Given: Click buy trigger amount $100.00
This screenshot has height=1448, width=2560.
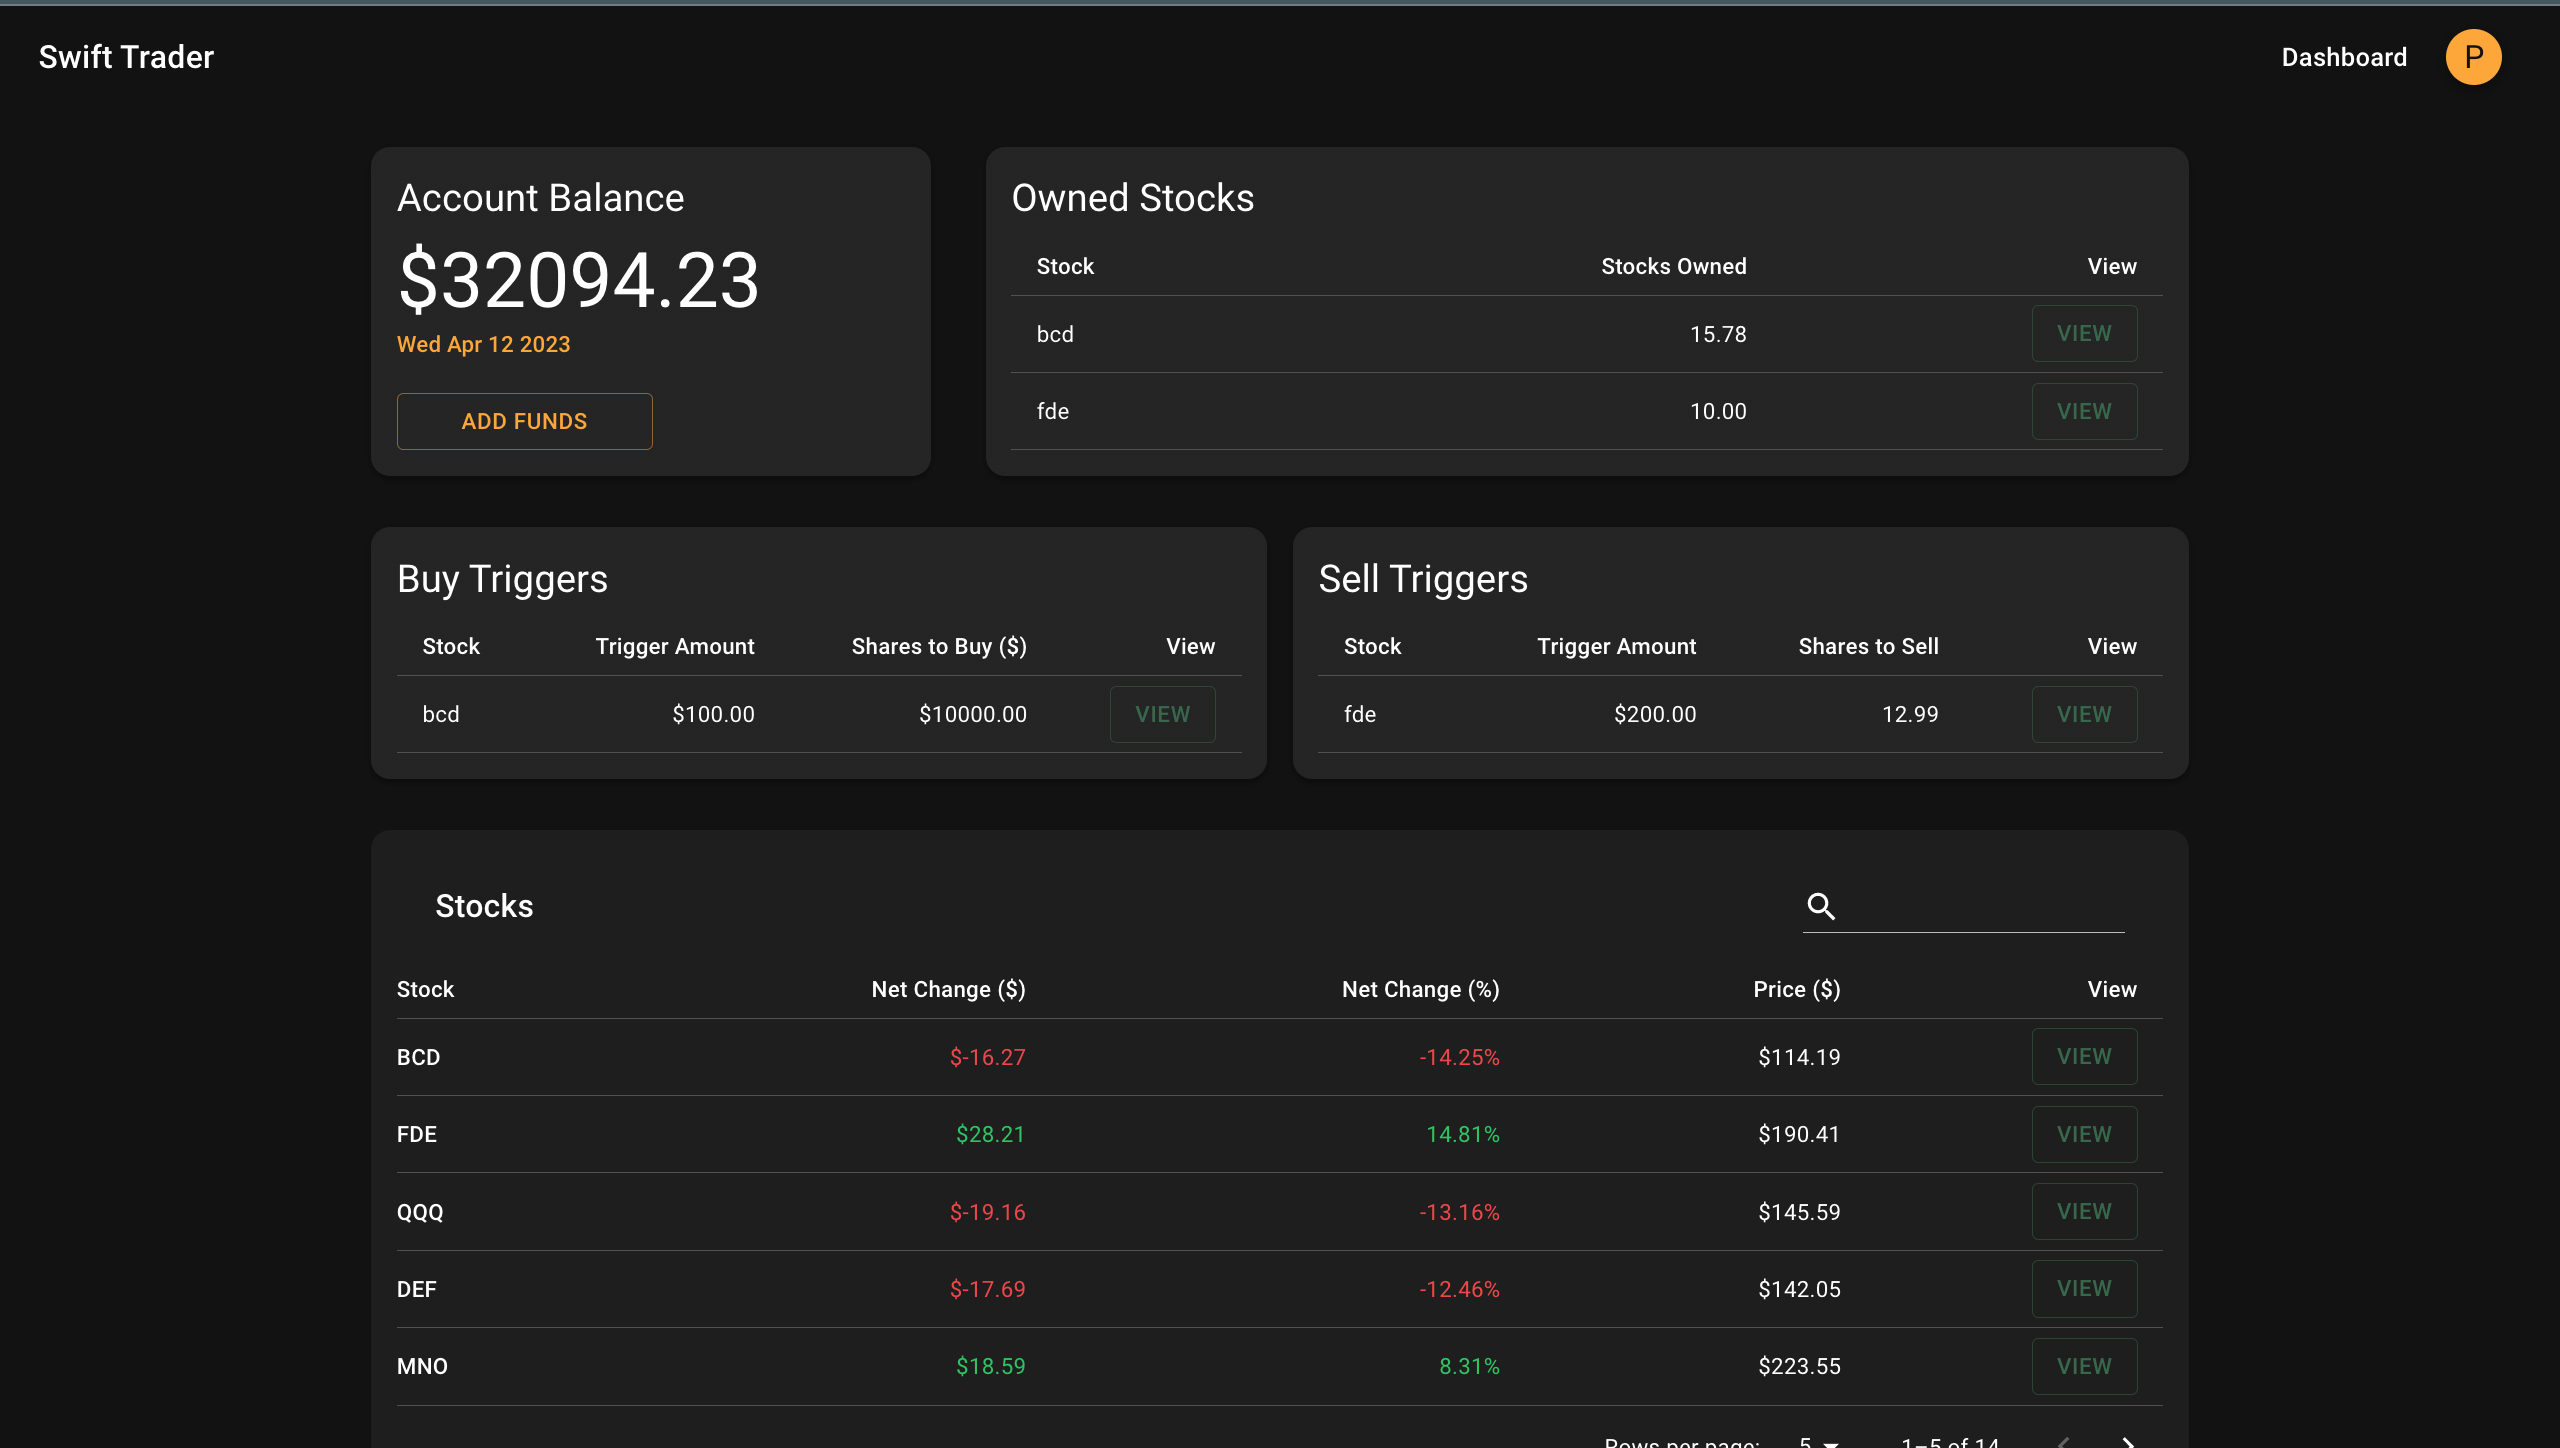Looking at the screenshot, I should (x=713, y=714).
